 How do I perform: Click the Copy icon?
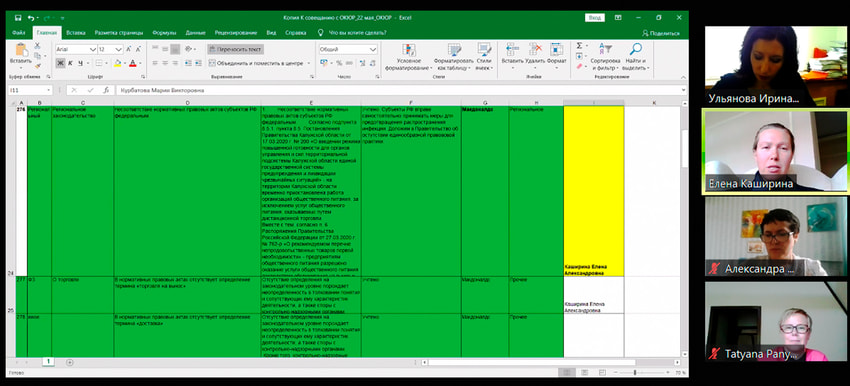[x=37, y=56]
